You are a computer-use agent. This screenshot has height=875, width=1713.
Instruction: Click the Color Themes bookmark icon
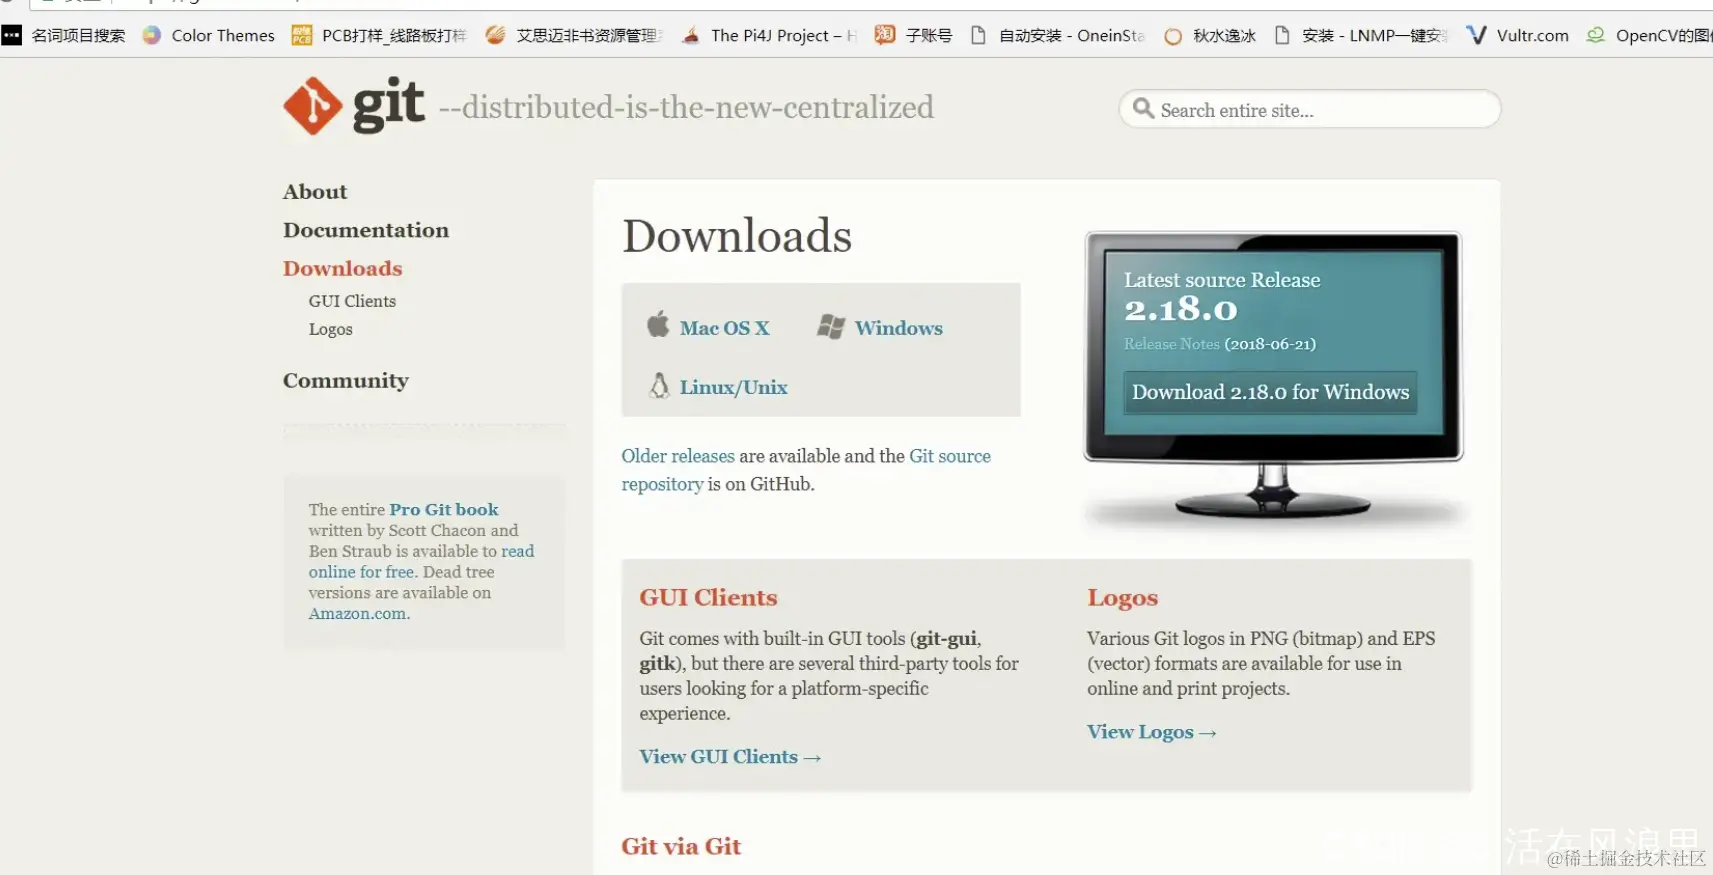click(152, 35)
